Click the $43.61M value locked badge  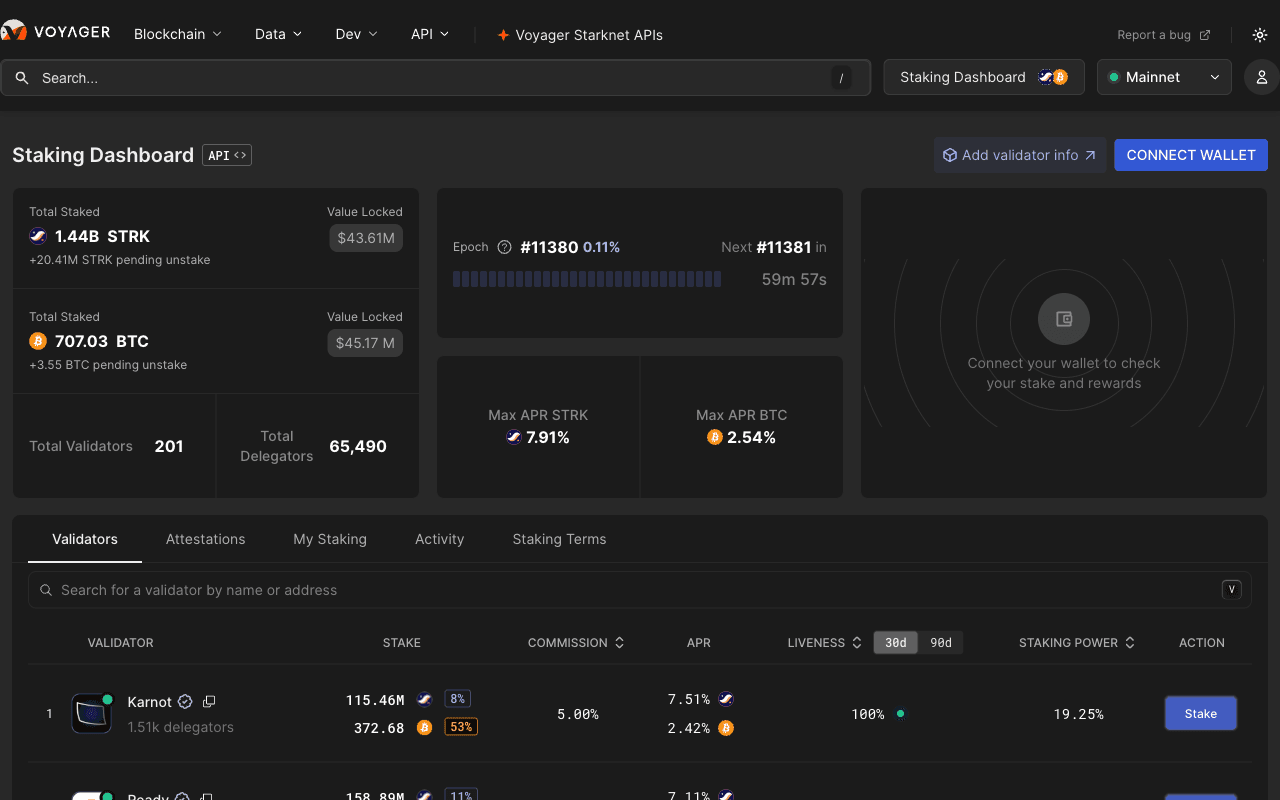[366, 238]
